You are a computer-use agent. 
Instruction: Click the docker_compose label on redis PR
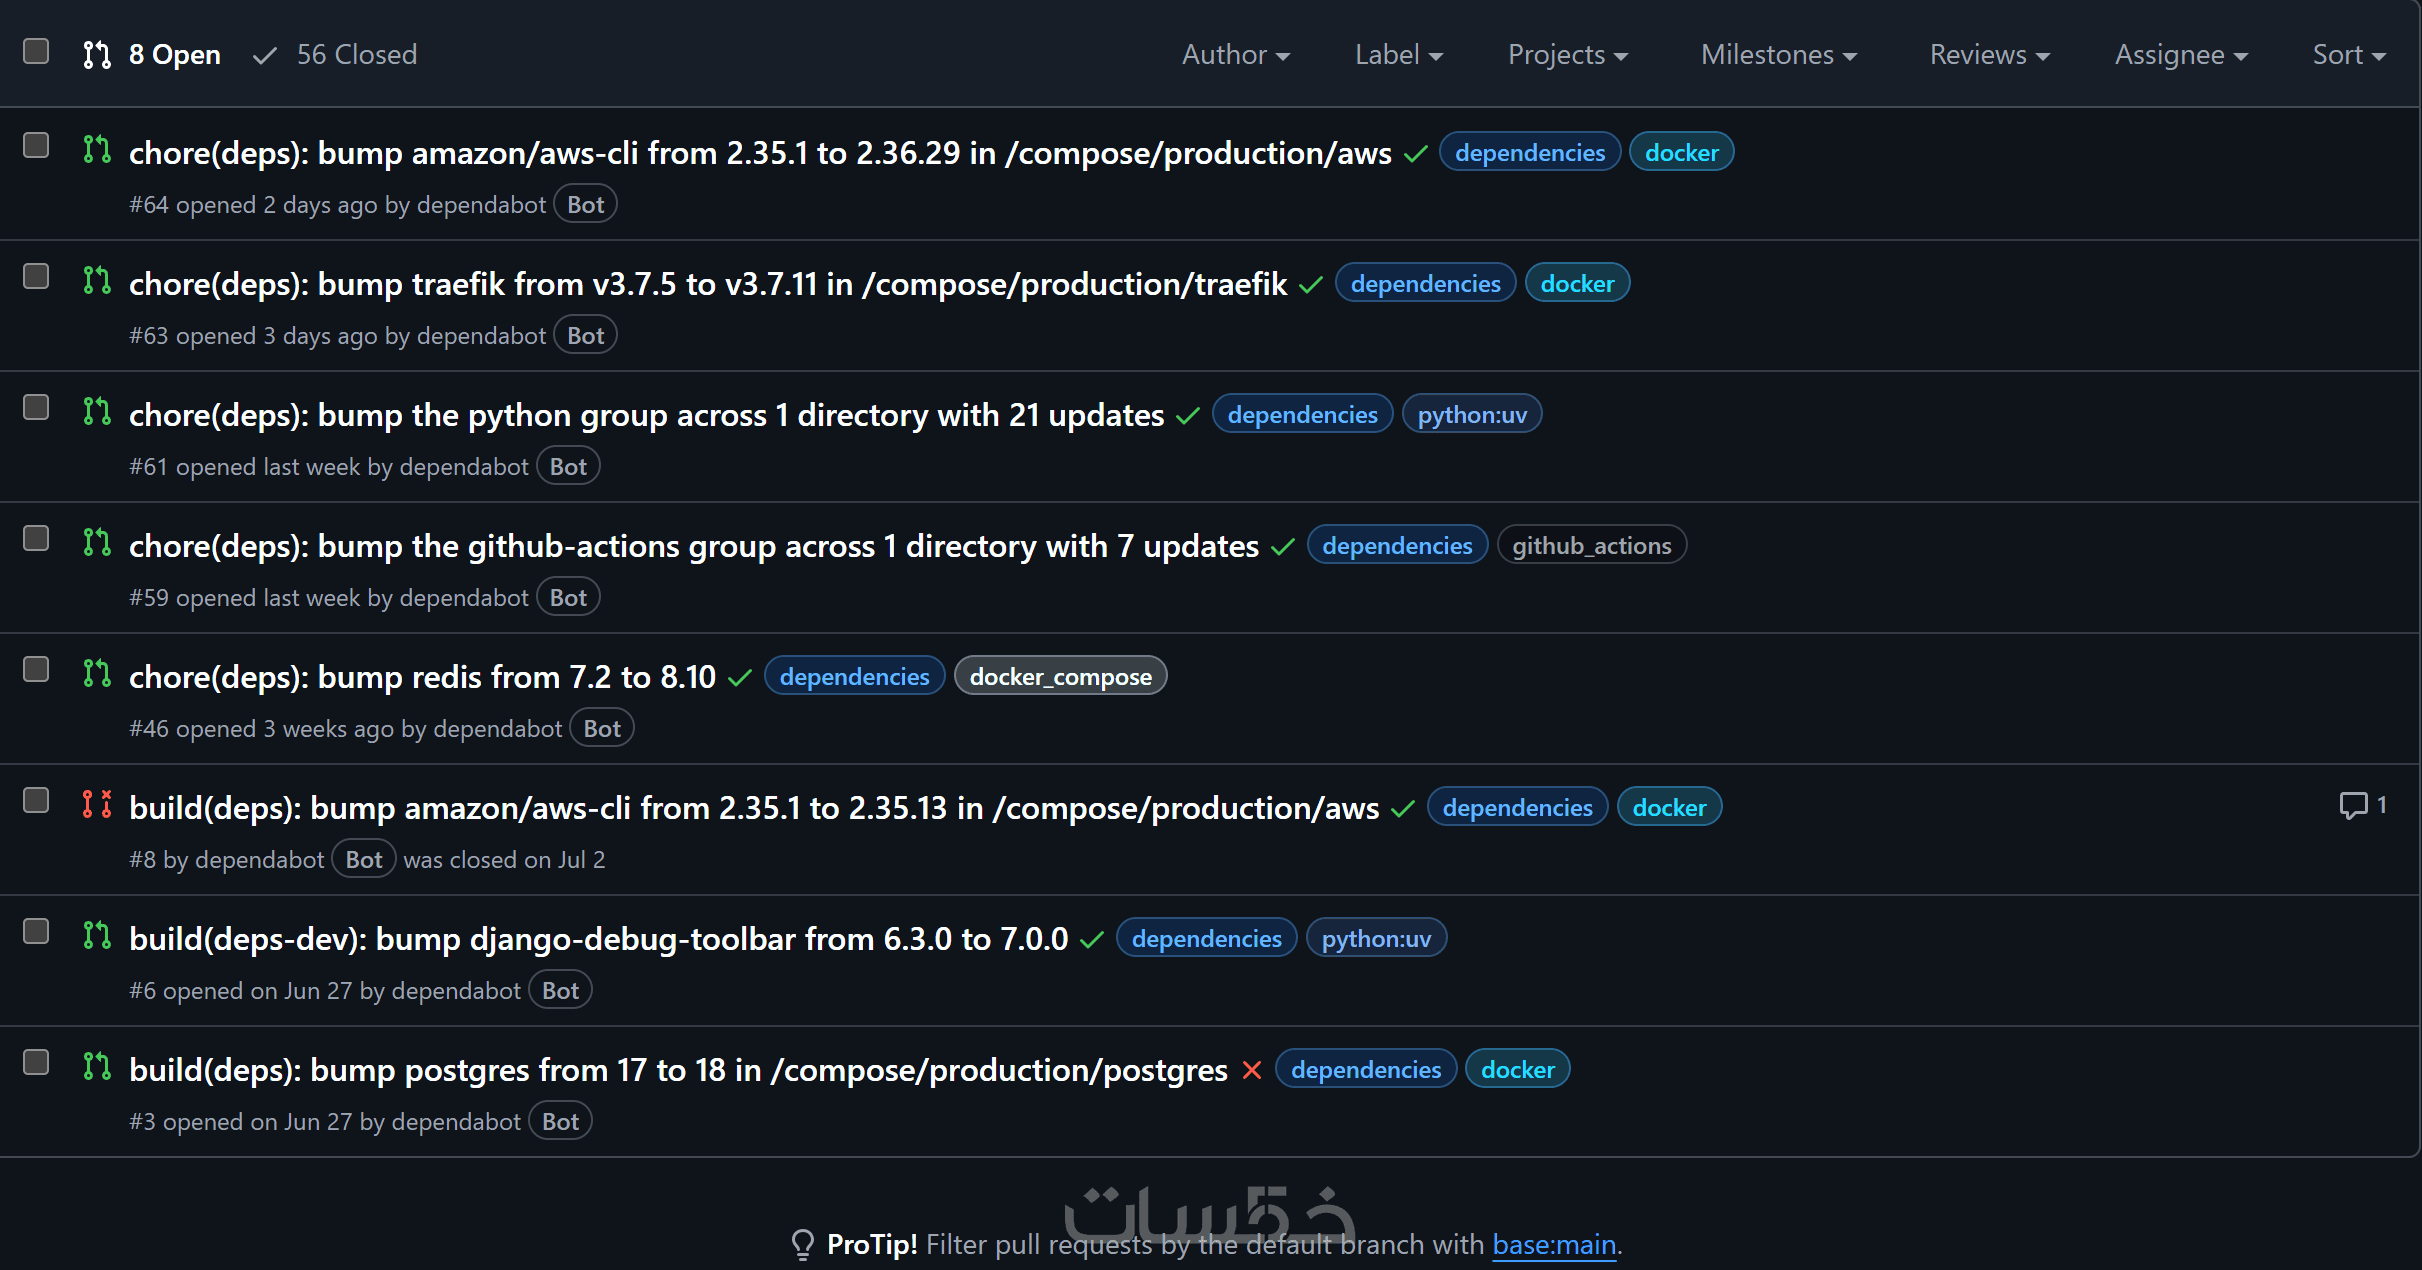coord(1061,676)
